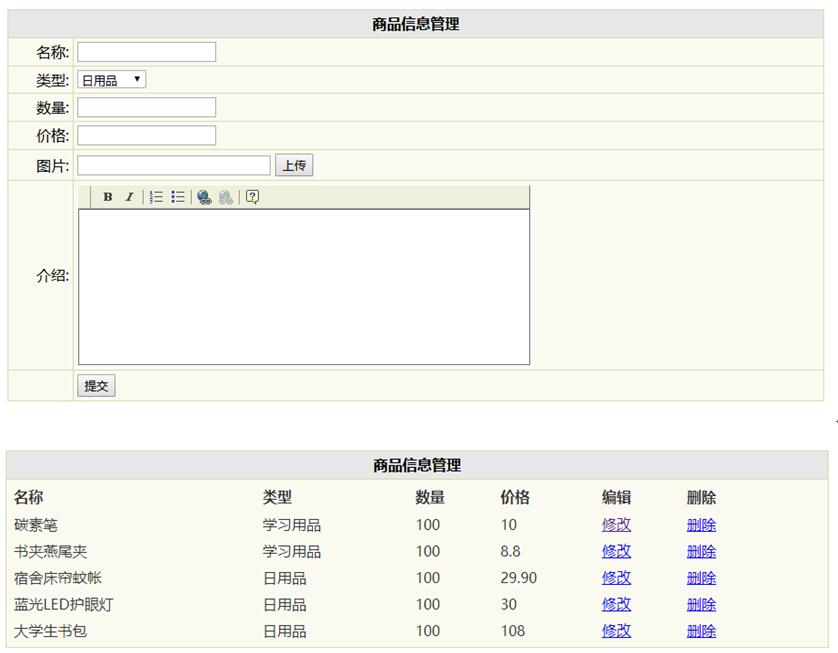
Task: Insert a hyperlink with the globe icon
Action: click(204, 197)
